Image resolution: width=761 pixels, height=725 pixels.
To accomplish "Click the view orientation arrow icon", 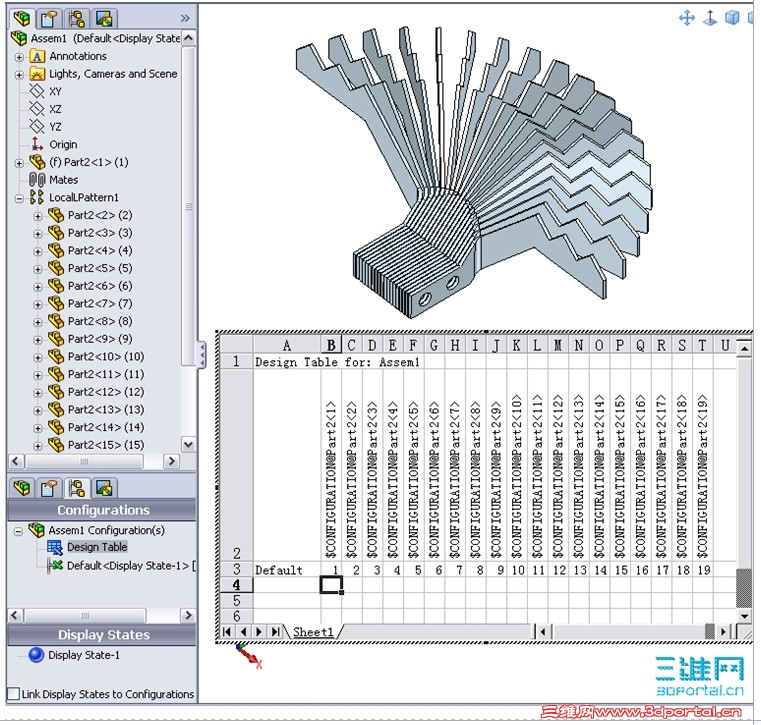I will click(710, 18).
